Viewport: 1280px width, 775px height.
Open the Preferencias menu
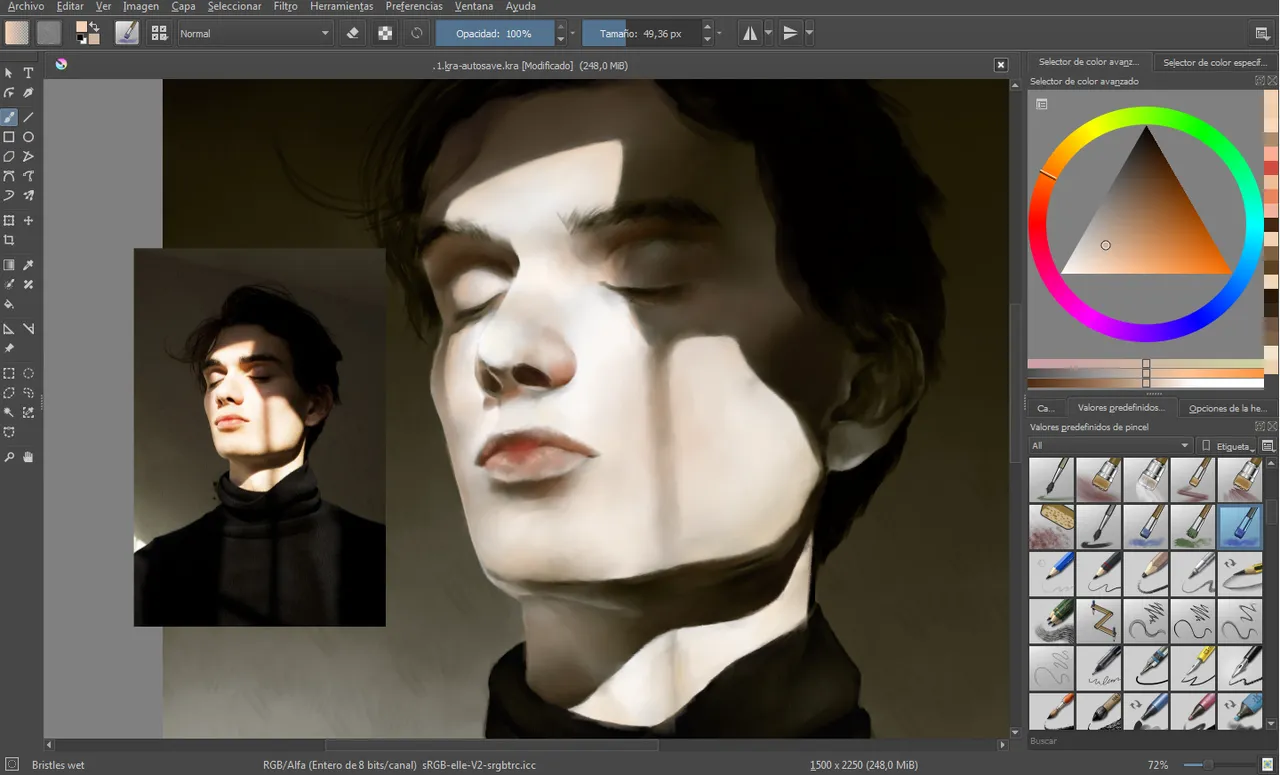coord(414,6)
